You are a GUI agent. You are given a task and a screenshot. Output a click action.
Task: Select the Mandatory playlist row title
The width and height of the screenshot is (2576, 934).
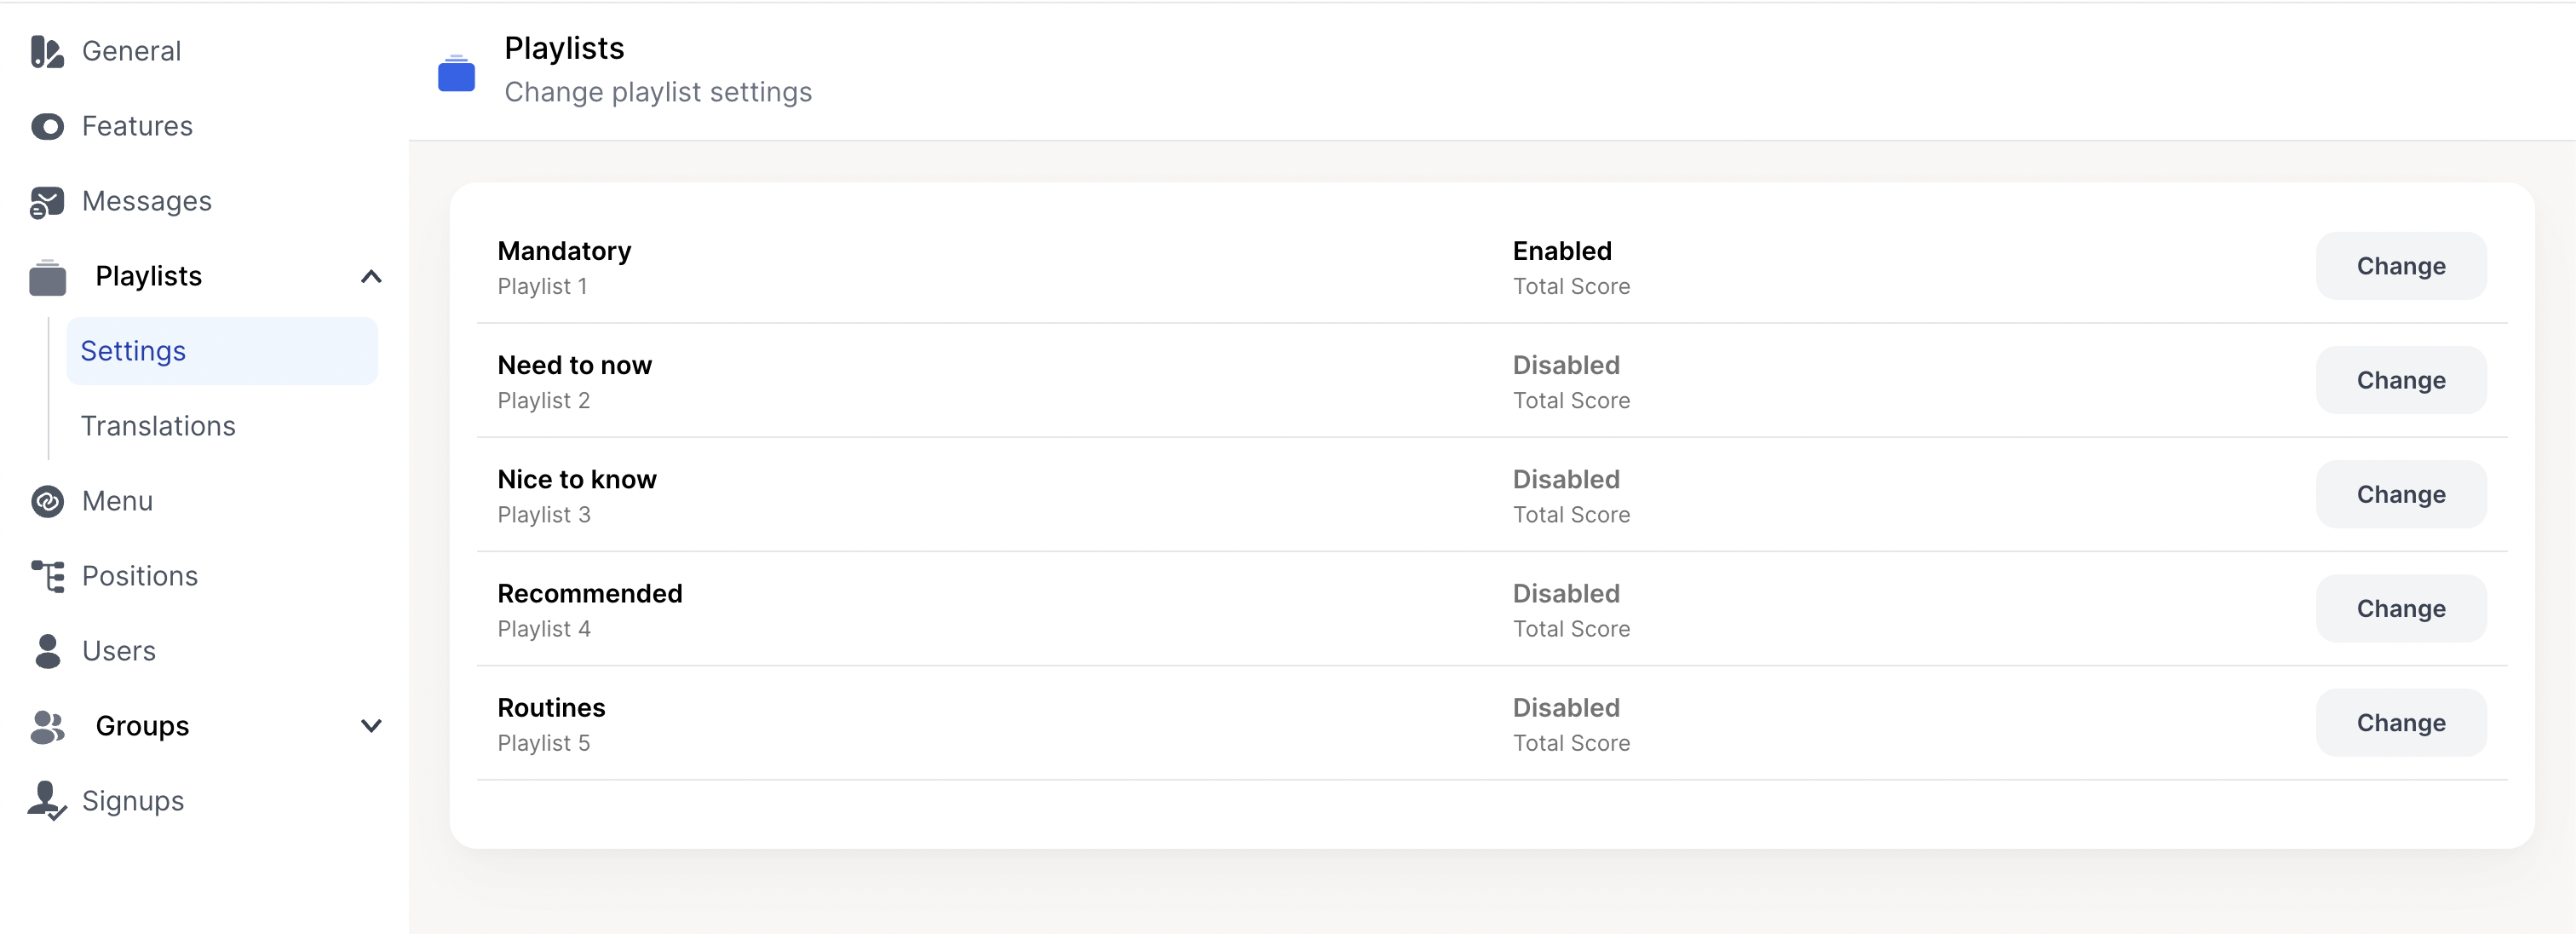(x=564, y=251)
